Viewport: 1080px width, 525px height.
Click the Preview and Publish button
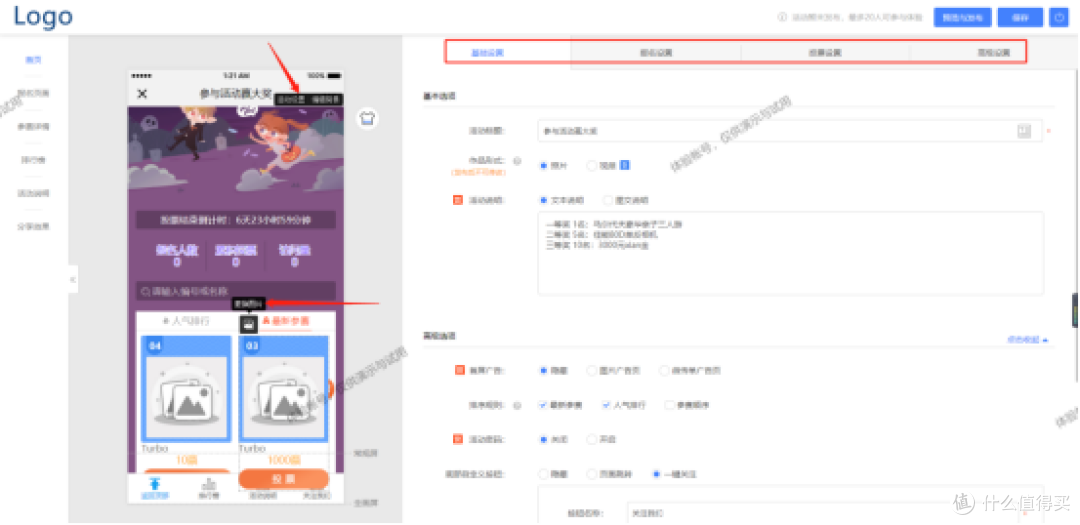click(962, 18)
